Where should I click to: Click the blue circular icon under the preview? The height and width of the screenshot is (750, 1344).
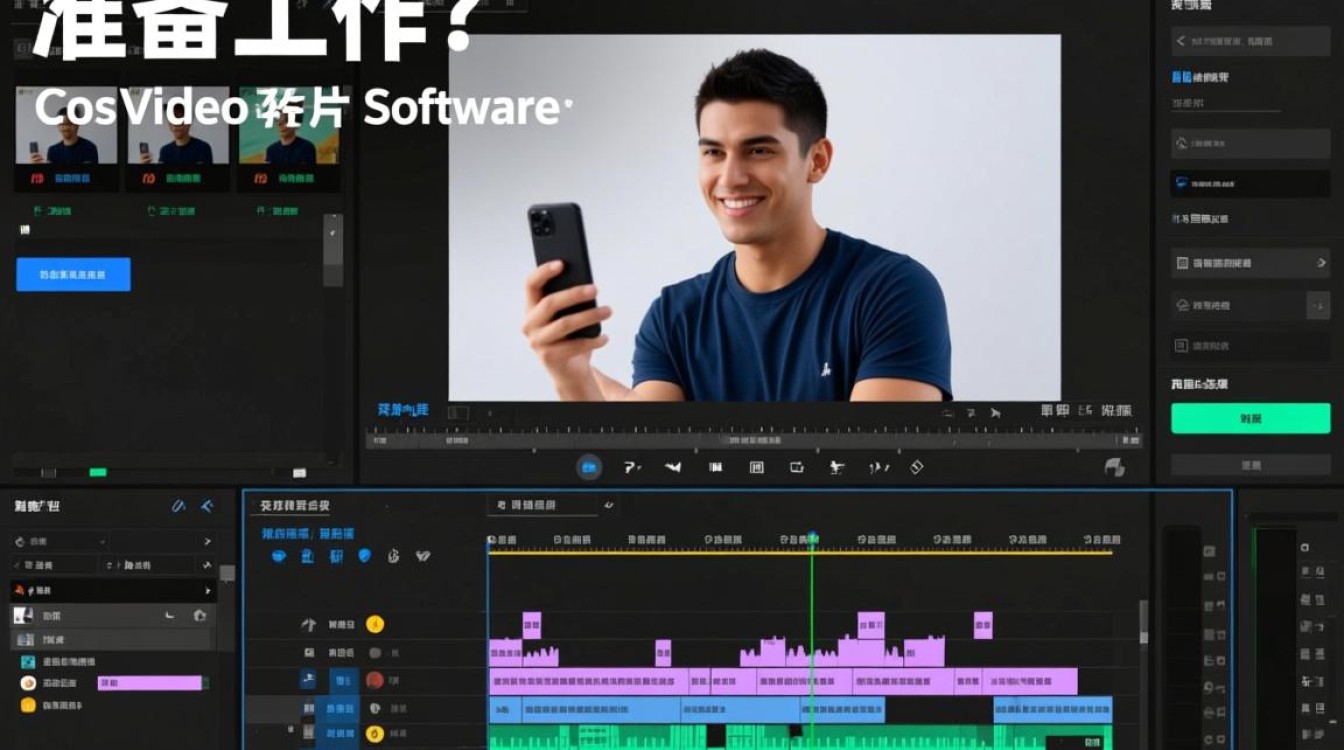tap(589, 466)
